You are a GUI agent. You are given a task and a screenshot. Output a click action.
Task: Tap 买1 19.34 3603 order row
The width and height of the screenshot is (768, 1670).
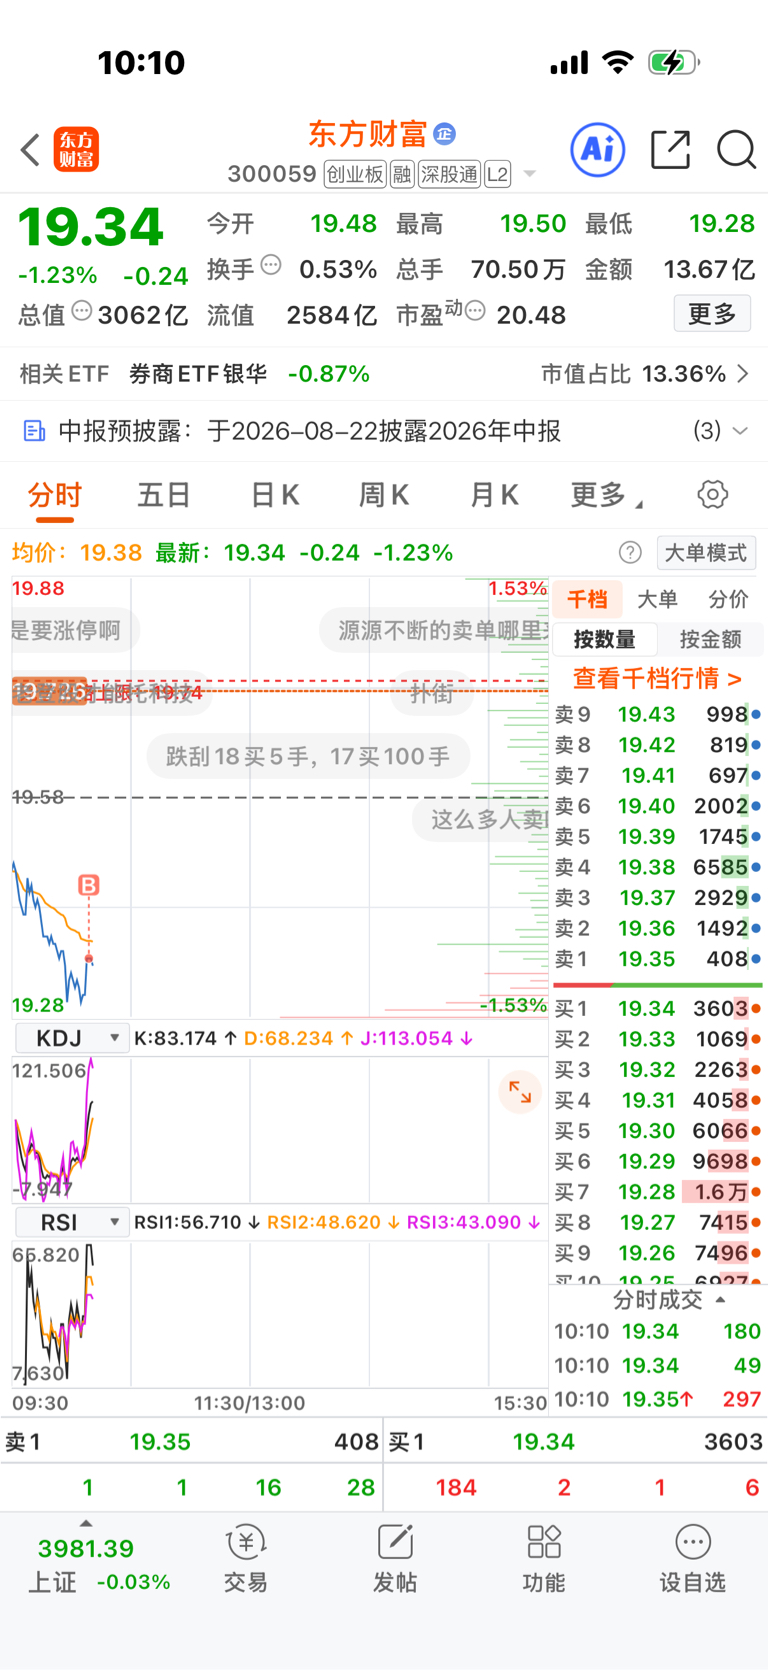coord(658,1008)
